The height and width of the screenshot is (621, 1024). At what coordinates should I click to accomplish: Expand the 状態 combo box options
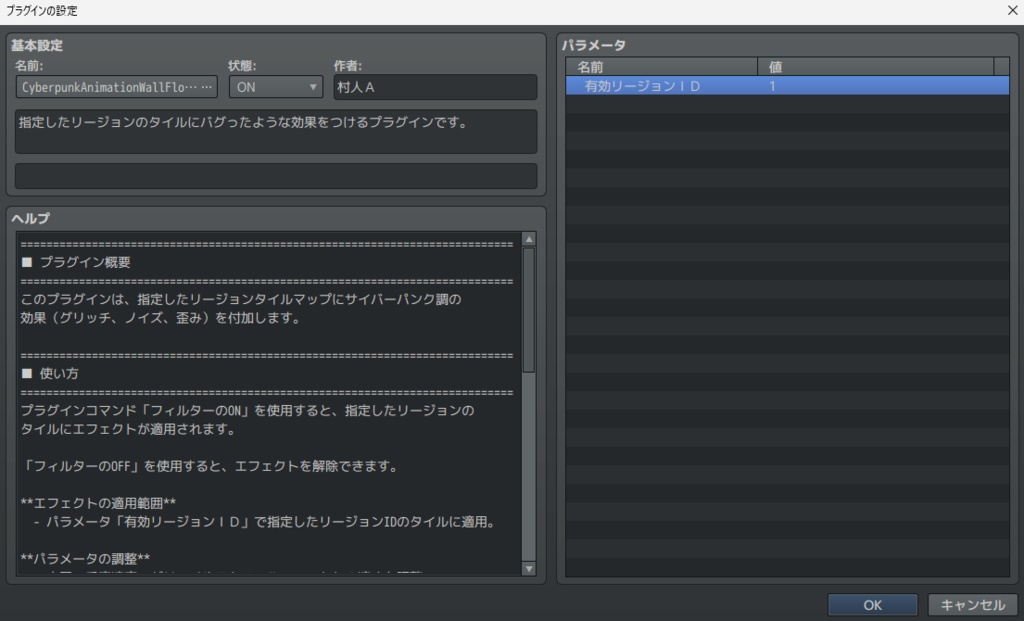[x=311, y=87]
